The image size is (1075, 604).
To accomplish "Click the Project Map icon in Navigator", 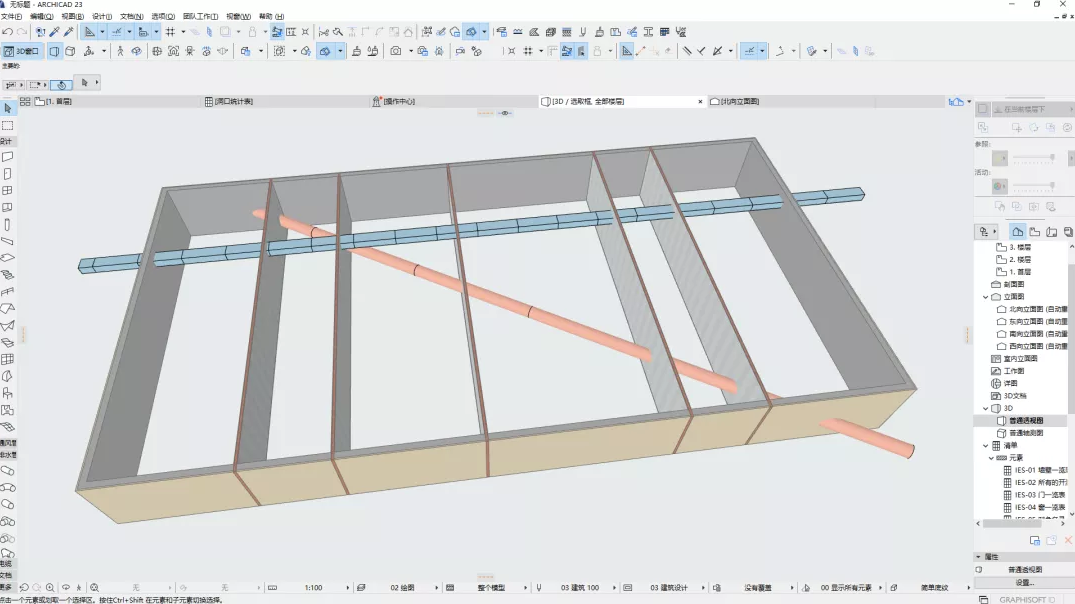I will point(1017,231).
